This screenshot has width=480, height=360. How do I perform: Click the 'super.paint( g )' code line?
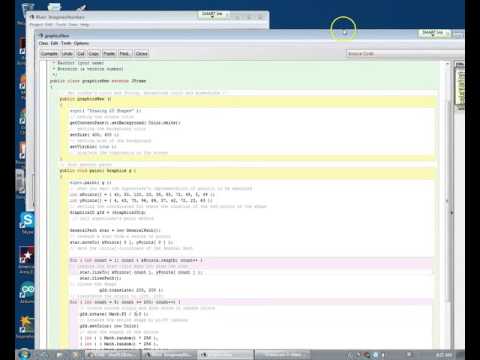[91, 183]
